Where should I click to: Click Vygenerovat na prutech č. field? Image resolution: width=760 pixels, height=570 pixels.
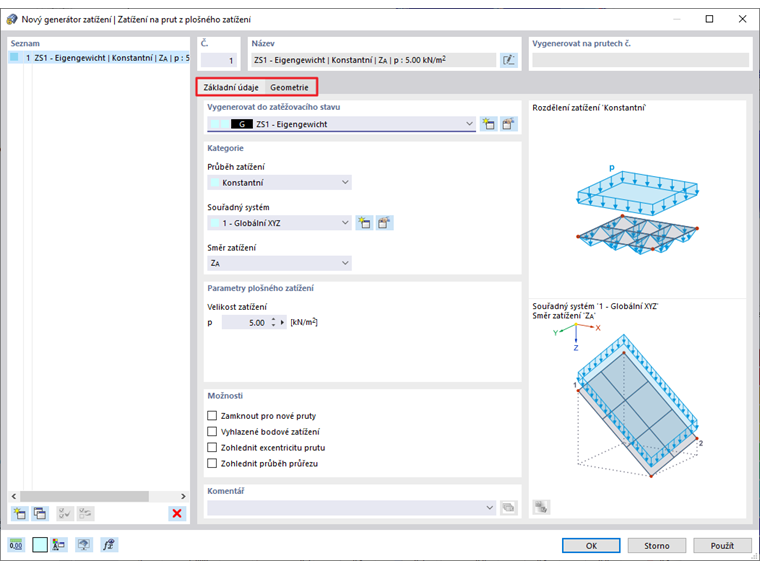(640, 60)
